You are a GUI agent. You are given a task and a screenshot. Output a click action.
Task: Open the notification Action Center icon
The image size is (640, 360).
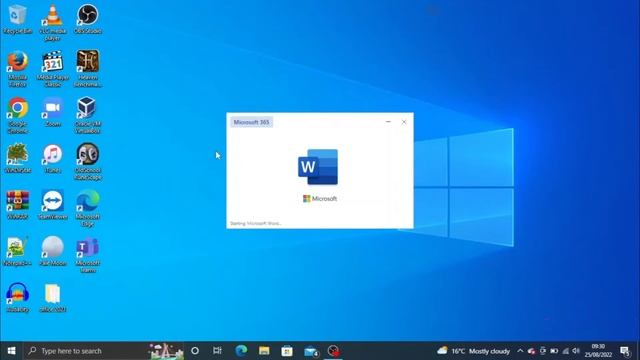tap(625, 351)
